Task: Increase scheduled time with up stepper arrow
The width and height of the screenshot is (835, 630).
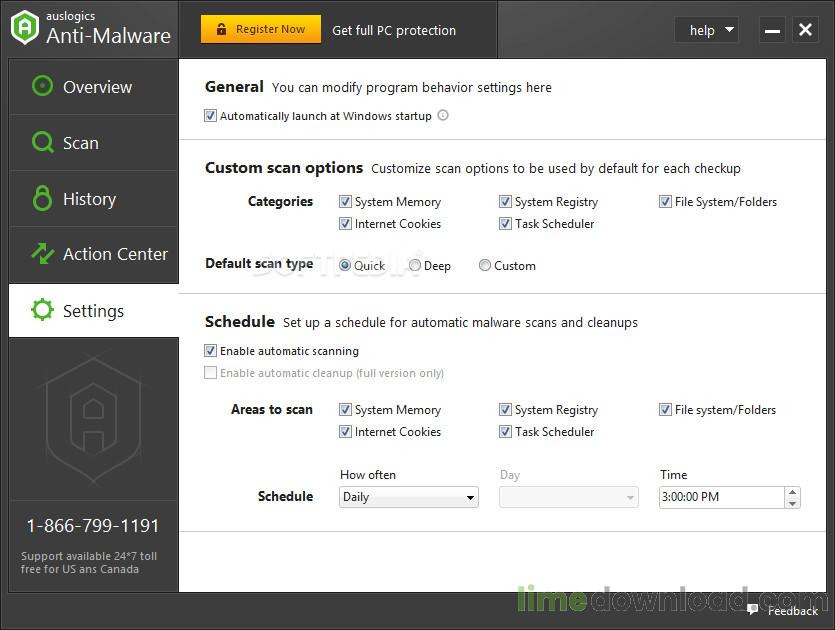Action: [x=792, y=492]
